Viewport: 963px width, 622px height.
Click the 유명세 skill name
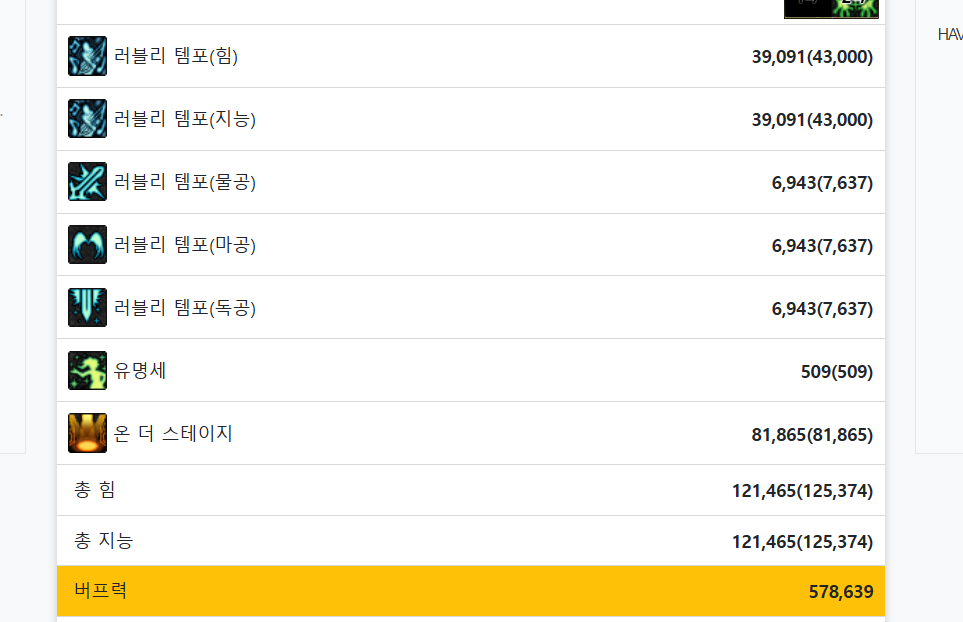point(140,371)
